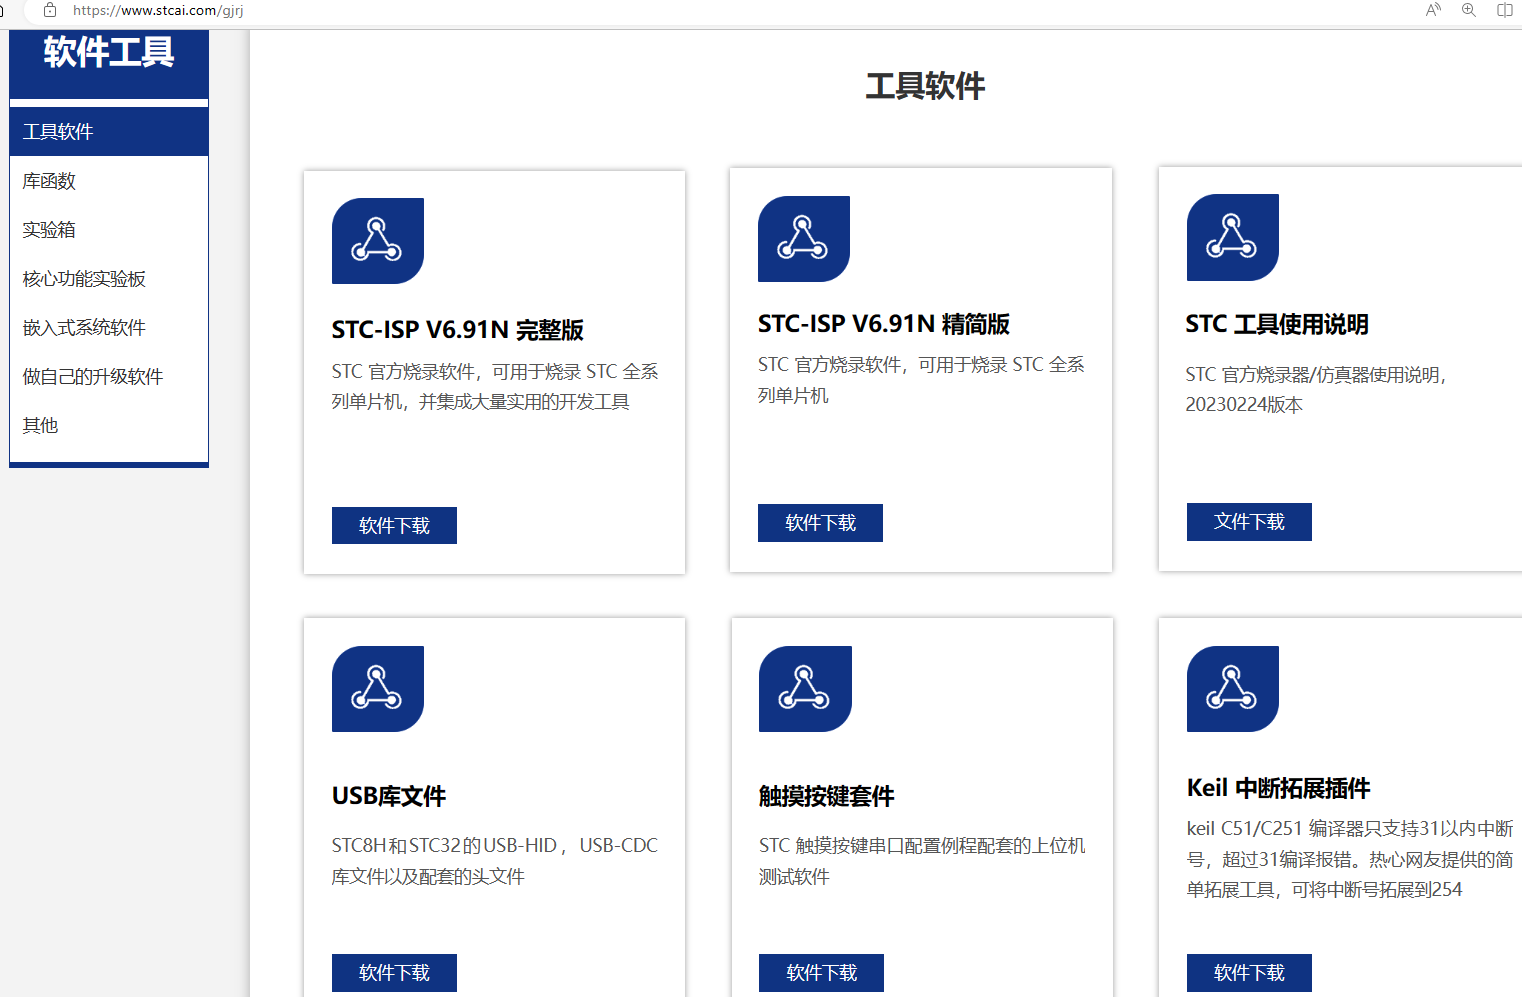Click 软件下载 under USB库文件
Image resolution: width=1522 pixels, height=997 pixels.
(394, 973)
